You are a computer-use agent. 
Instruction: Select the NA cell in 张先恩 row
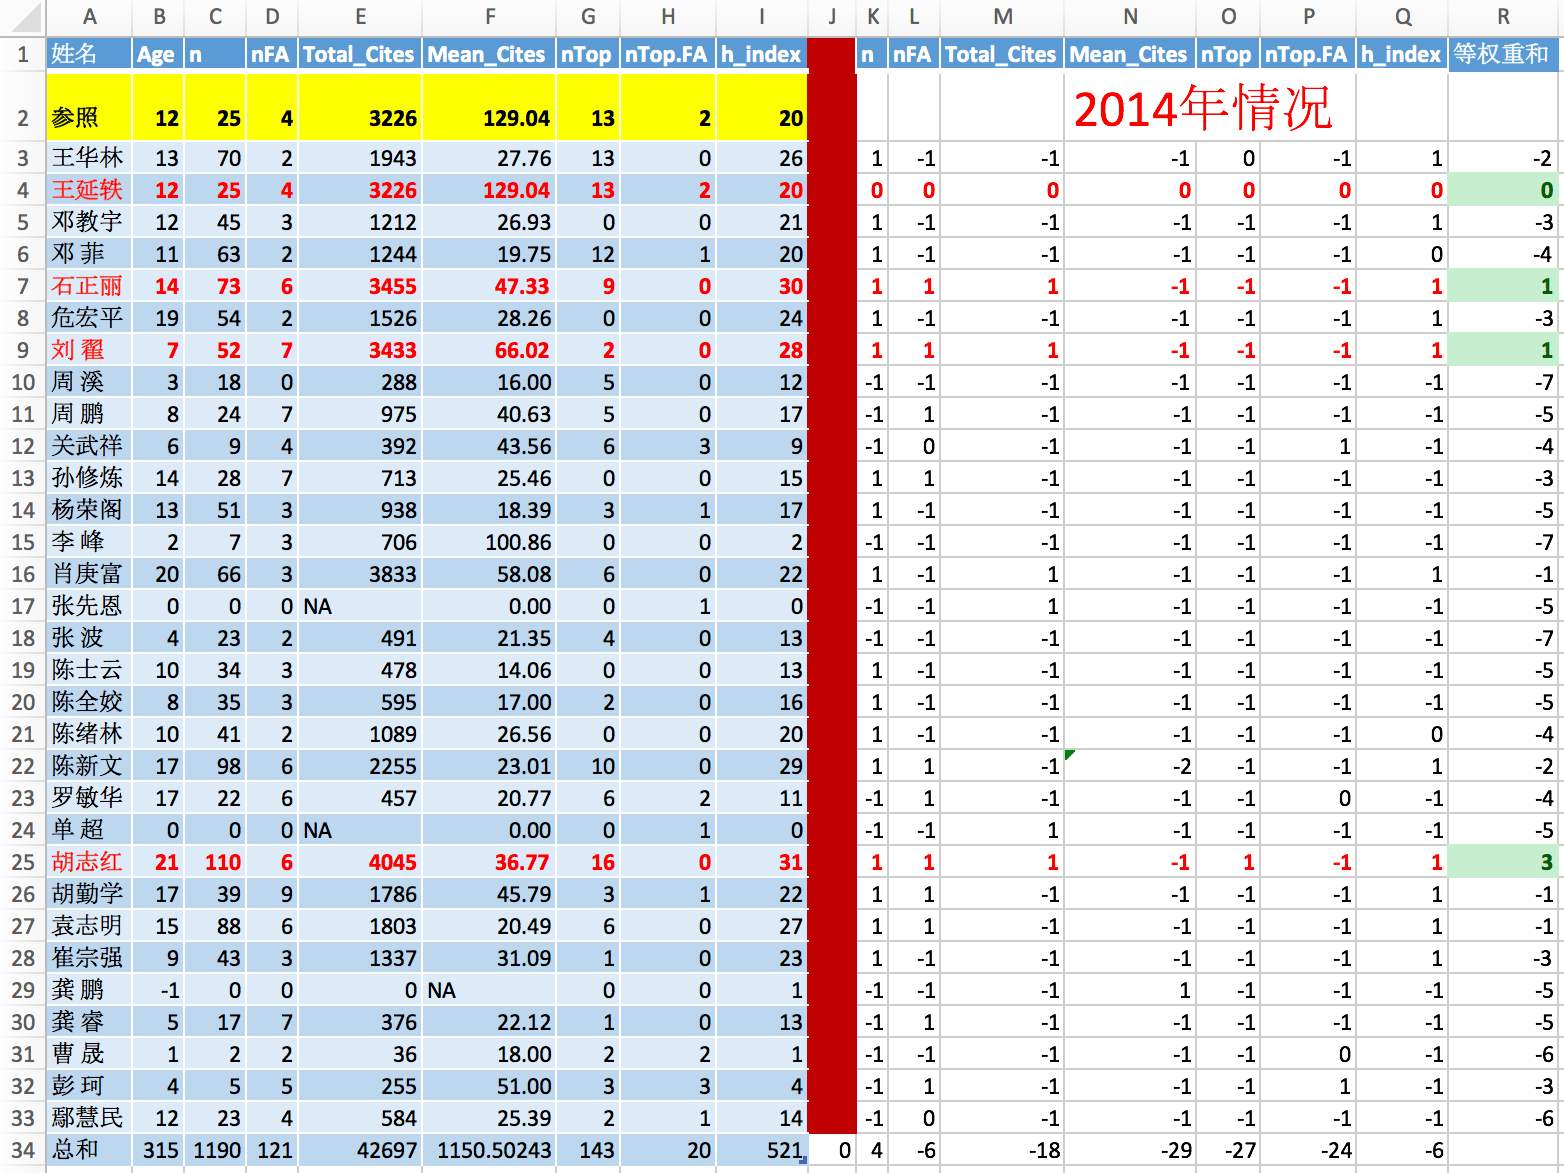click(x=360, y=606)
